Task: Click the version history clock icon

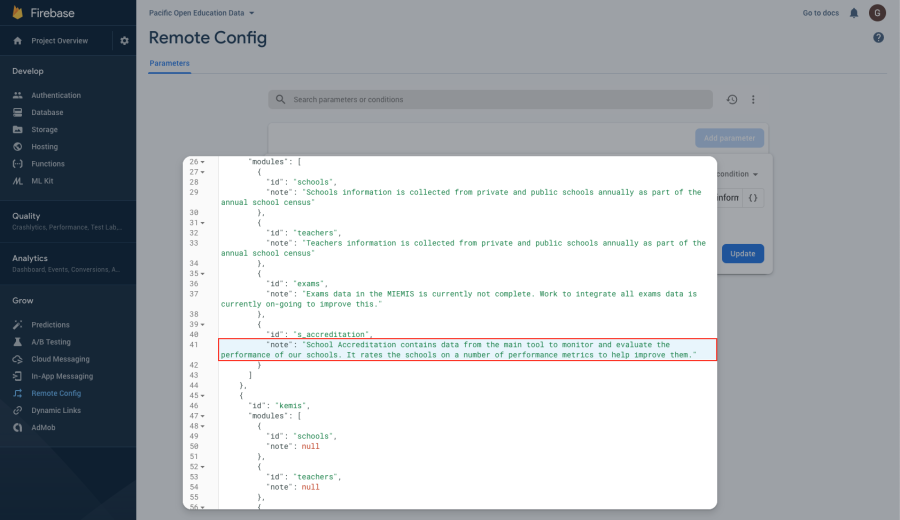Action: 732,100
